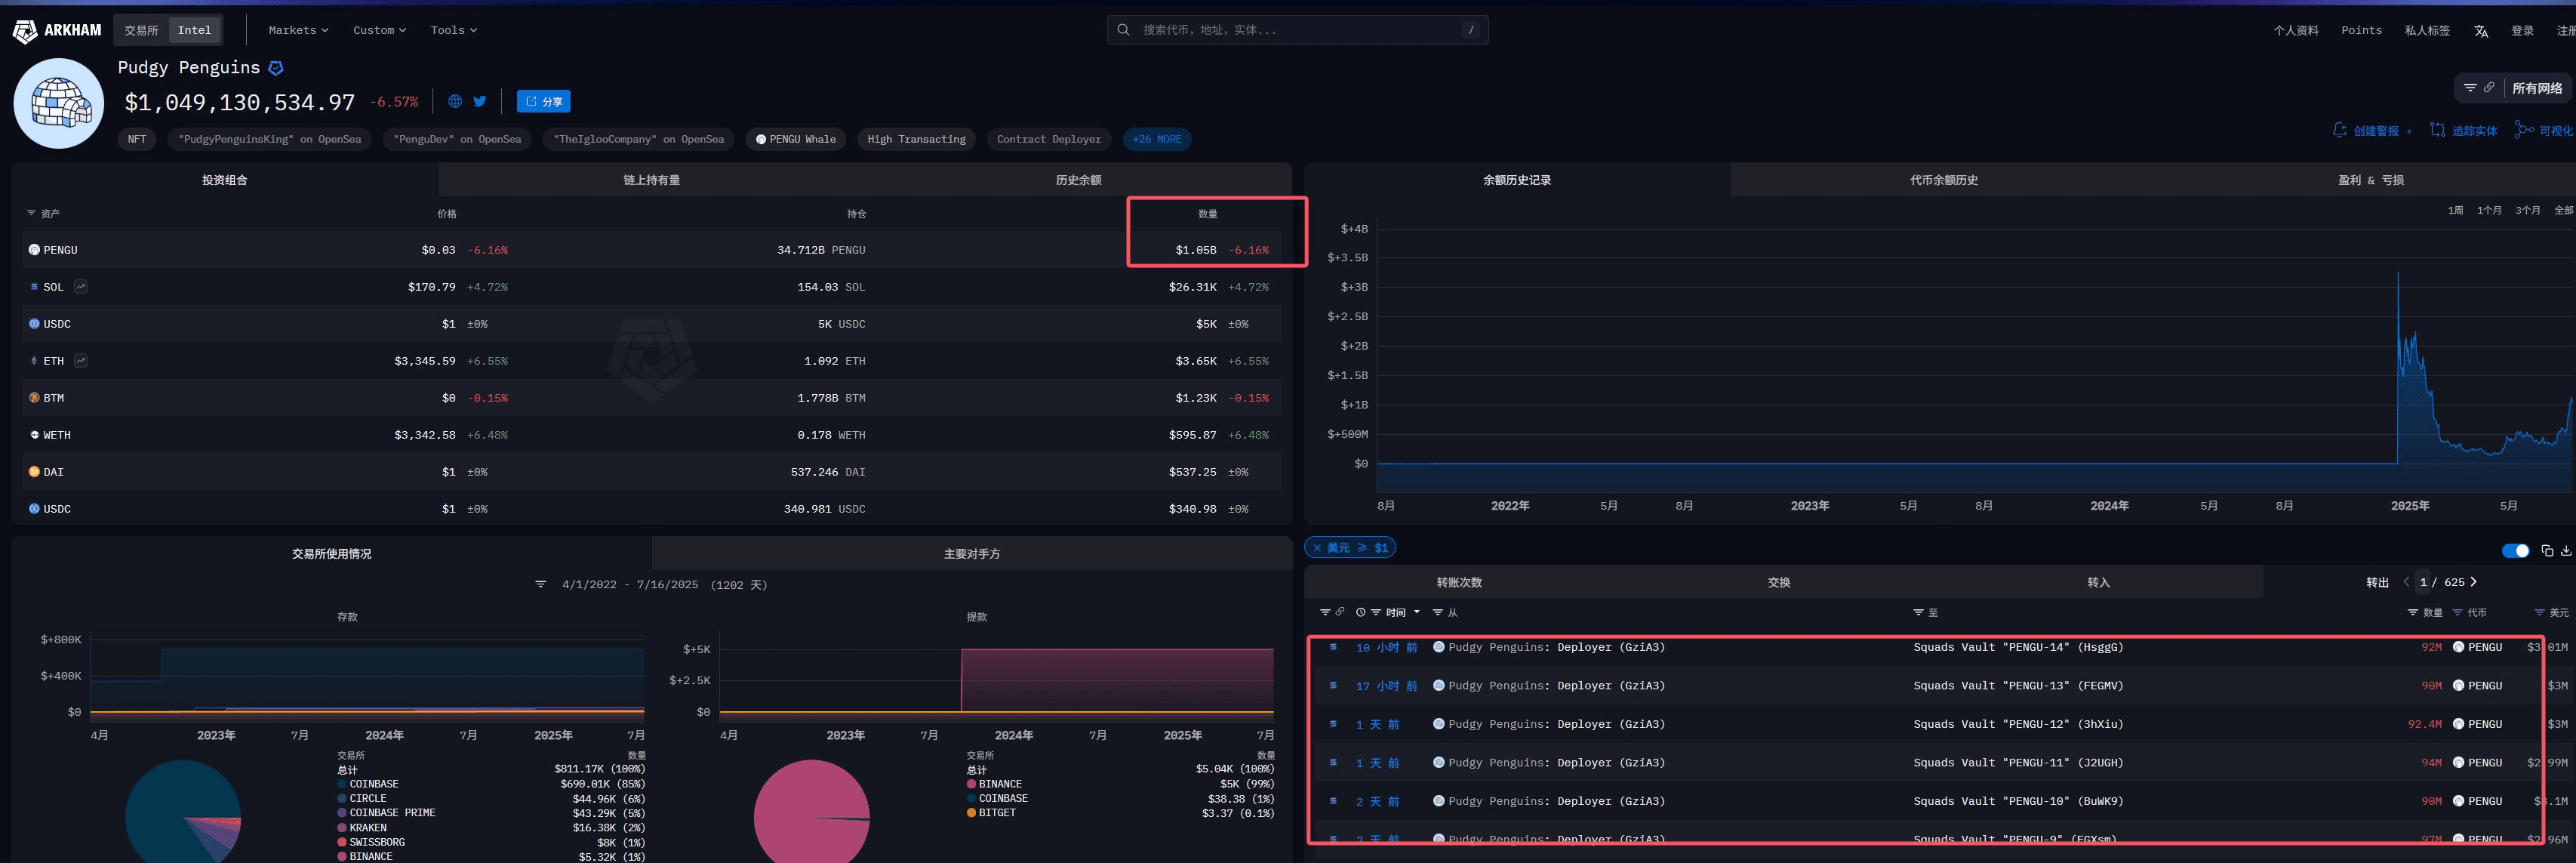
Task: Click the download icon above the transfers table
Action: point(2566,551)
